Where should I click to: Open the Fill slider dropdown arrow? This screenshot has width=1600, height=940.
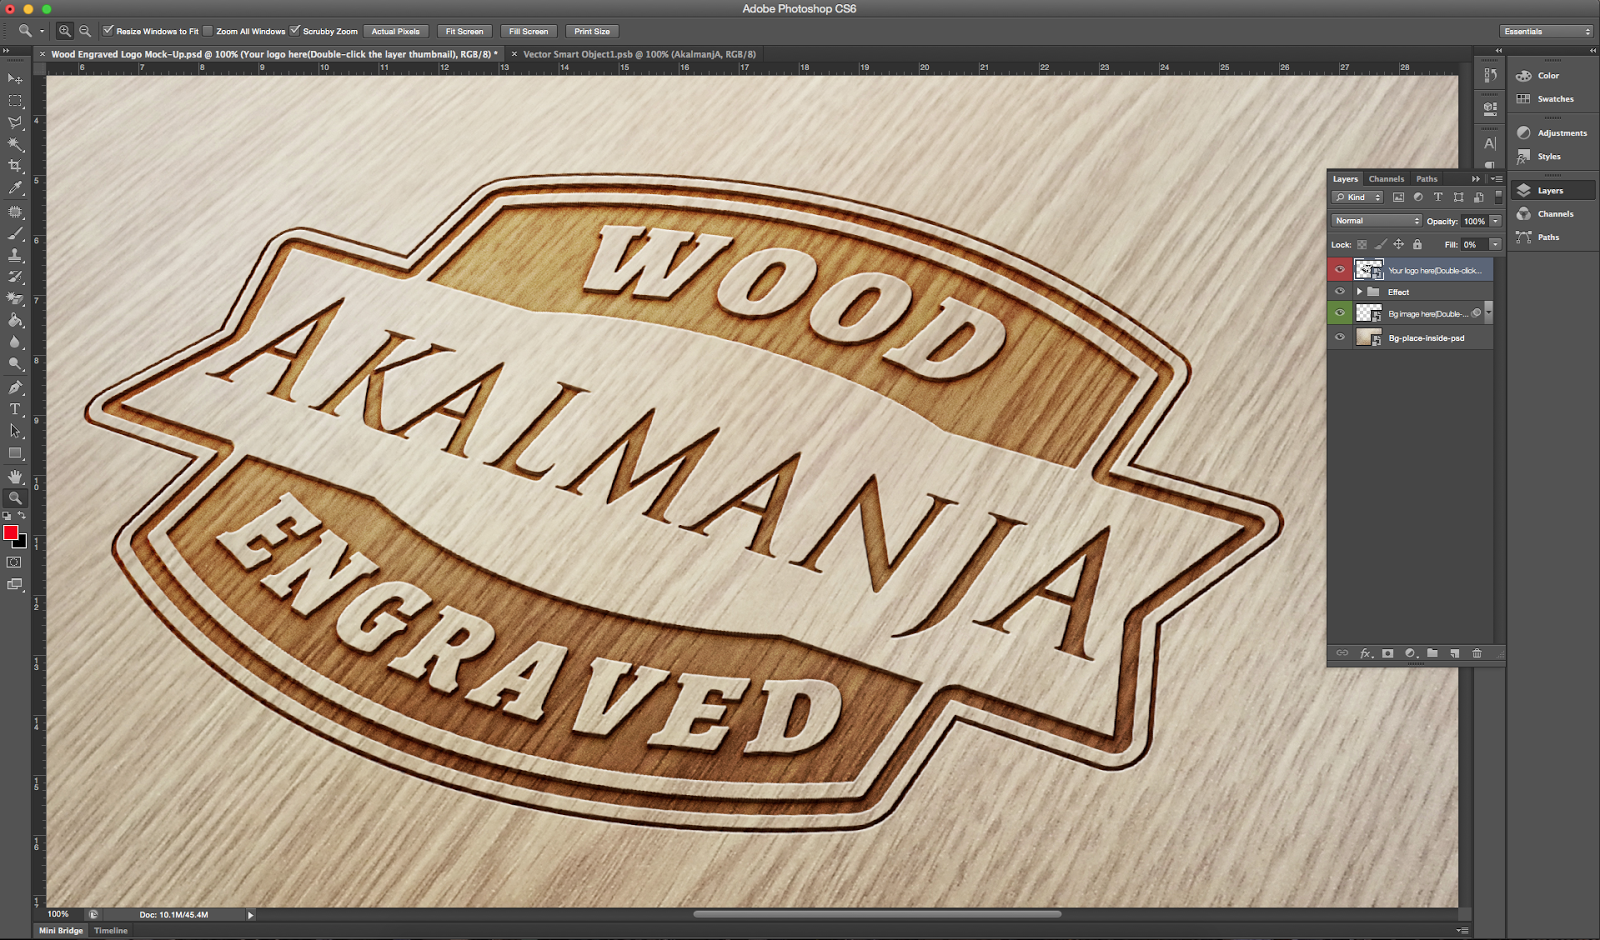pos(1496,244)
